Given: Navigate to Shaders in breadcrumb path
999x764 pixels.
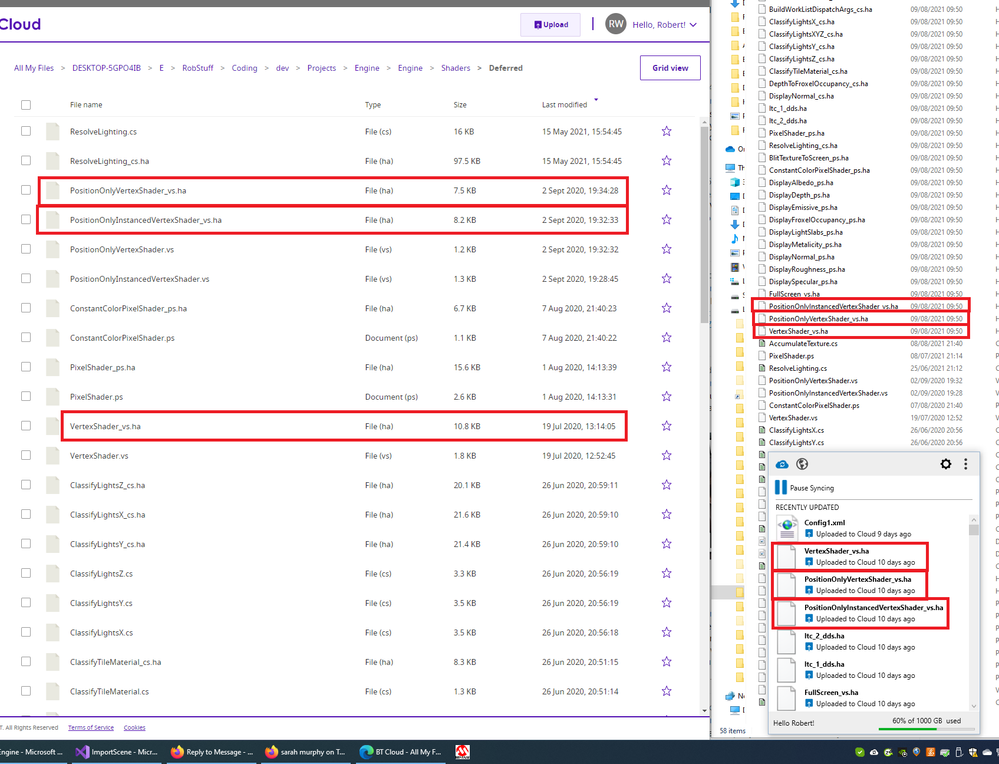Looking at the screenshot, I should pyautogui.click(x=455, y=68).
